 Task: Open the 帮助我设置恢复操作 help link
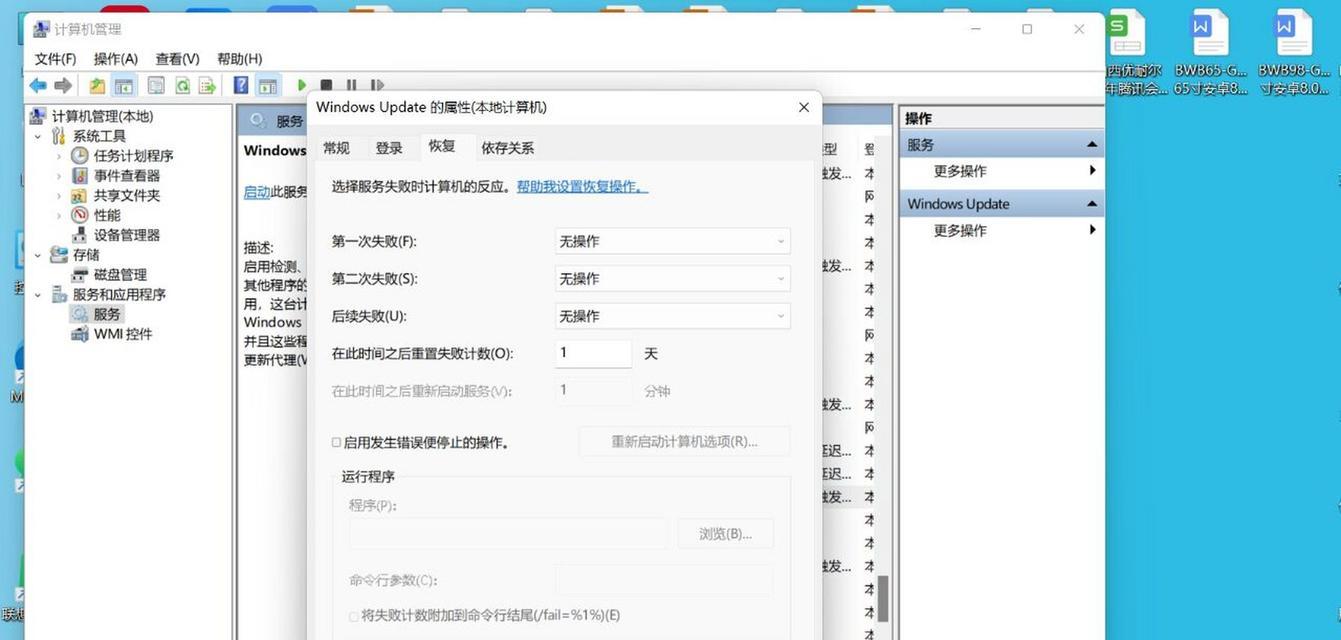pos(582,187)
